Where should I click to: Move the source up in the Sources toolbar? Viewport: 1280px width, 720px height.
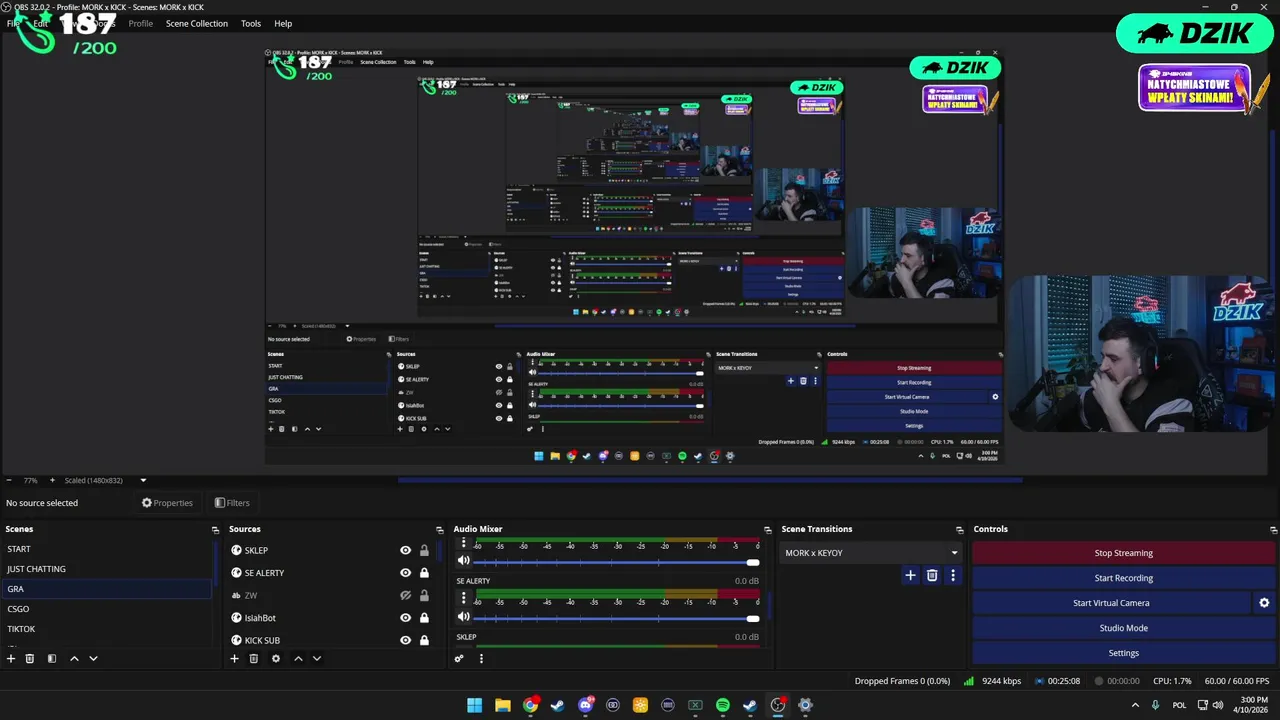(x=298, y=658)
